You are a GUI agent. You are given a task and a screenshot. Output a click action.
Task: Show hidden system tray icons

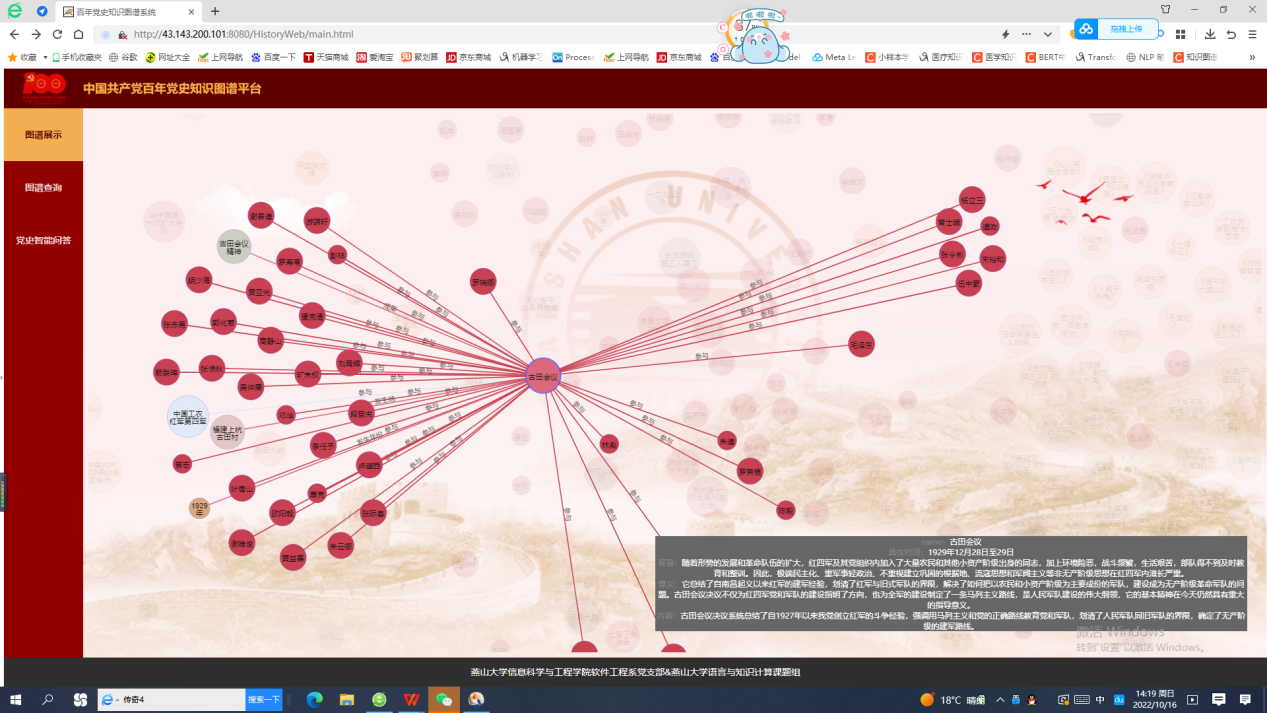pos(999,700)
